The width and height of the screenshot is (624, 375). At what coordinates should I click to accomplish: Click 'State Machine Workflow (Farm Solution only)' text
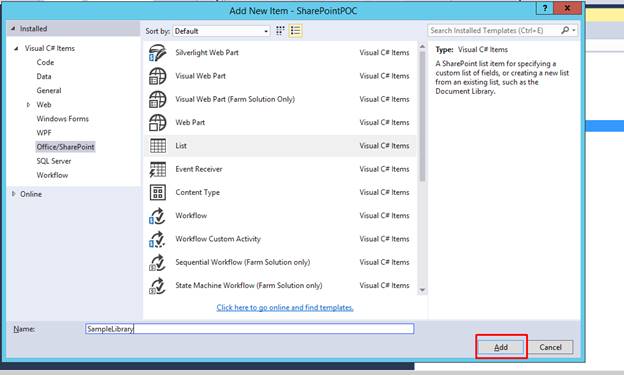(x=249, y=285)
